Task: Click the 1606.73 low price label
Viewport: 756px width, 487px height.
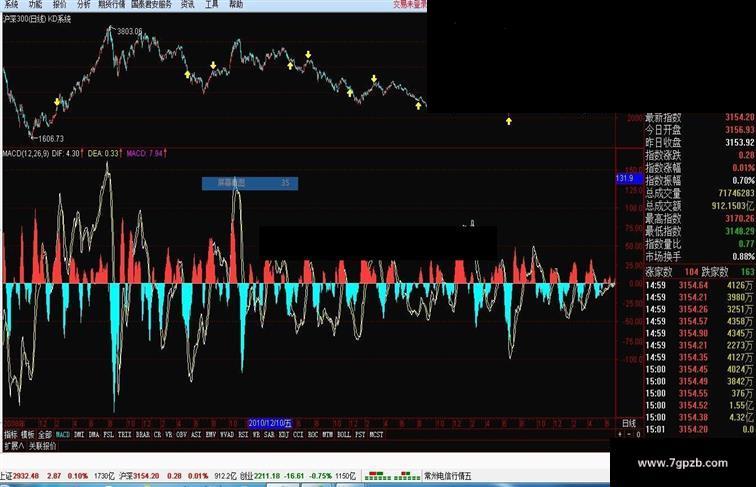Action: [x=51, y=139]
